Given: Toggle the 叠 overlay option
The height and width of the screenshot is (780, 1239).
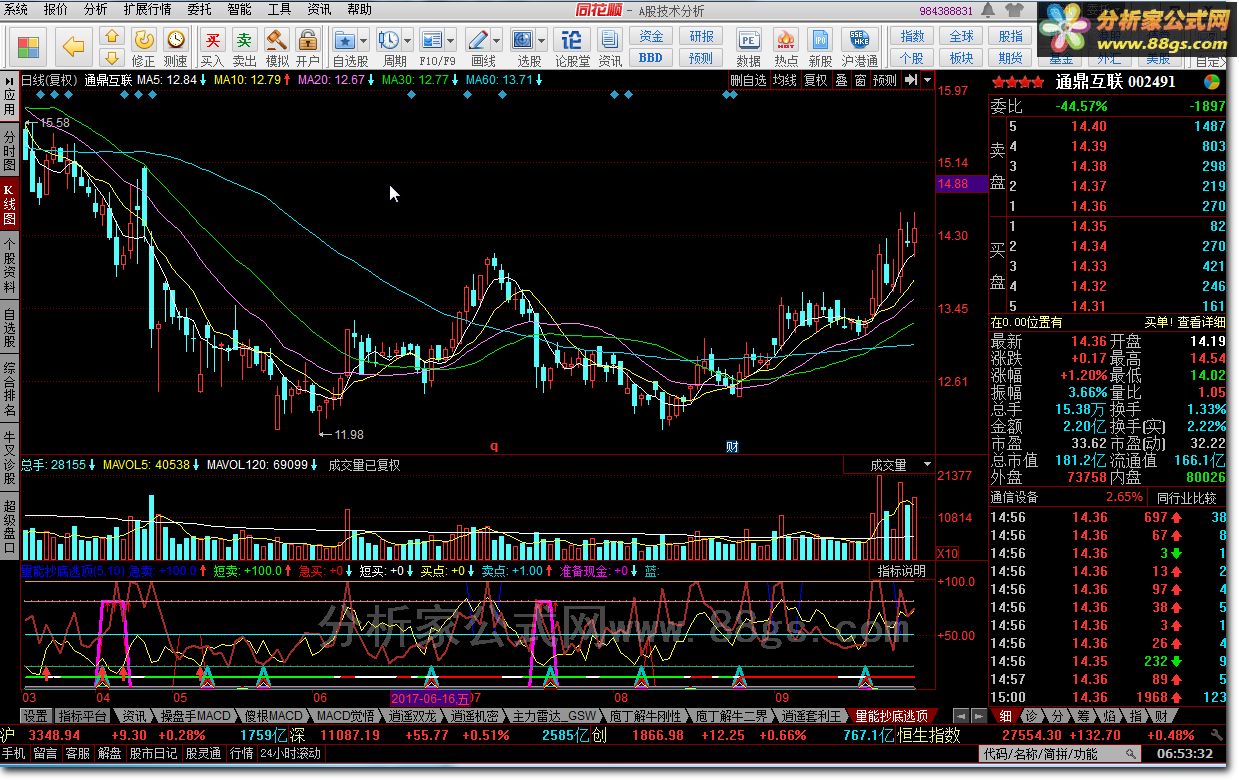Looking at the screenshot, I should pyautogui.click(x=842, y=80).
